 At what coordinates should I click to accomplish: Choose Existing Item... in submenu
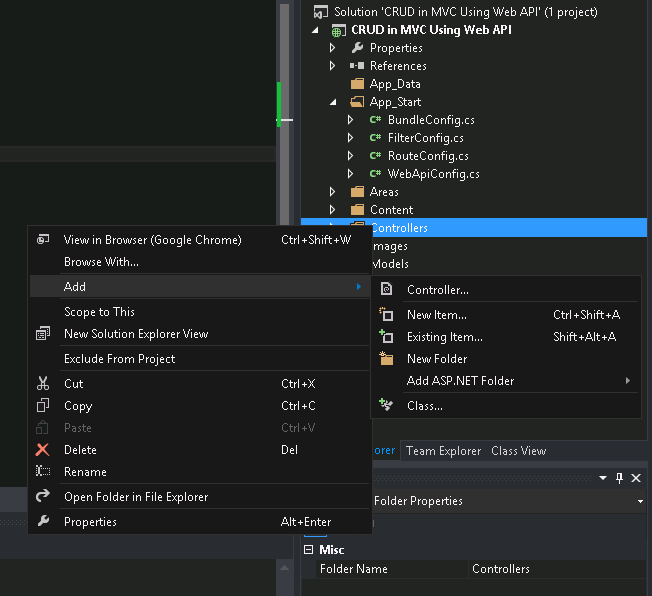506,336
